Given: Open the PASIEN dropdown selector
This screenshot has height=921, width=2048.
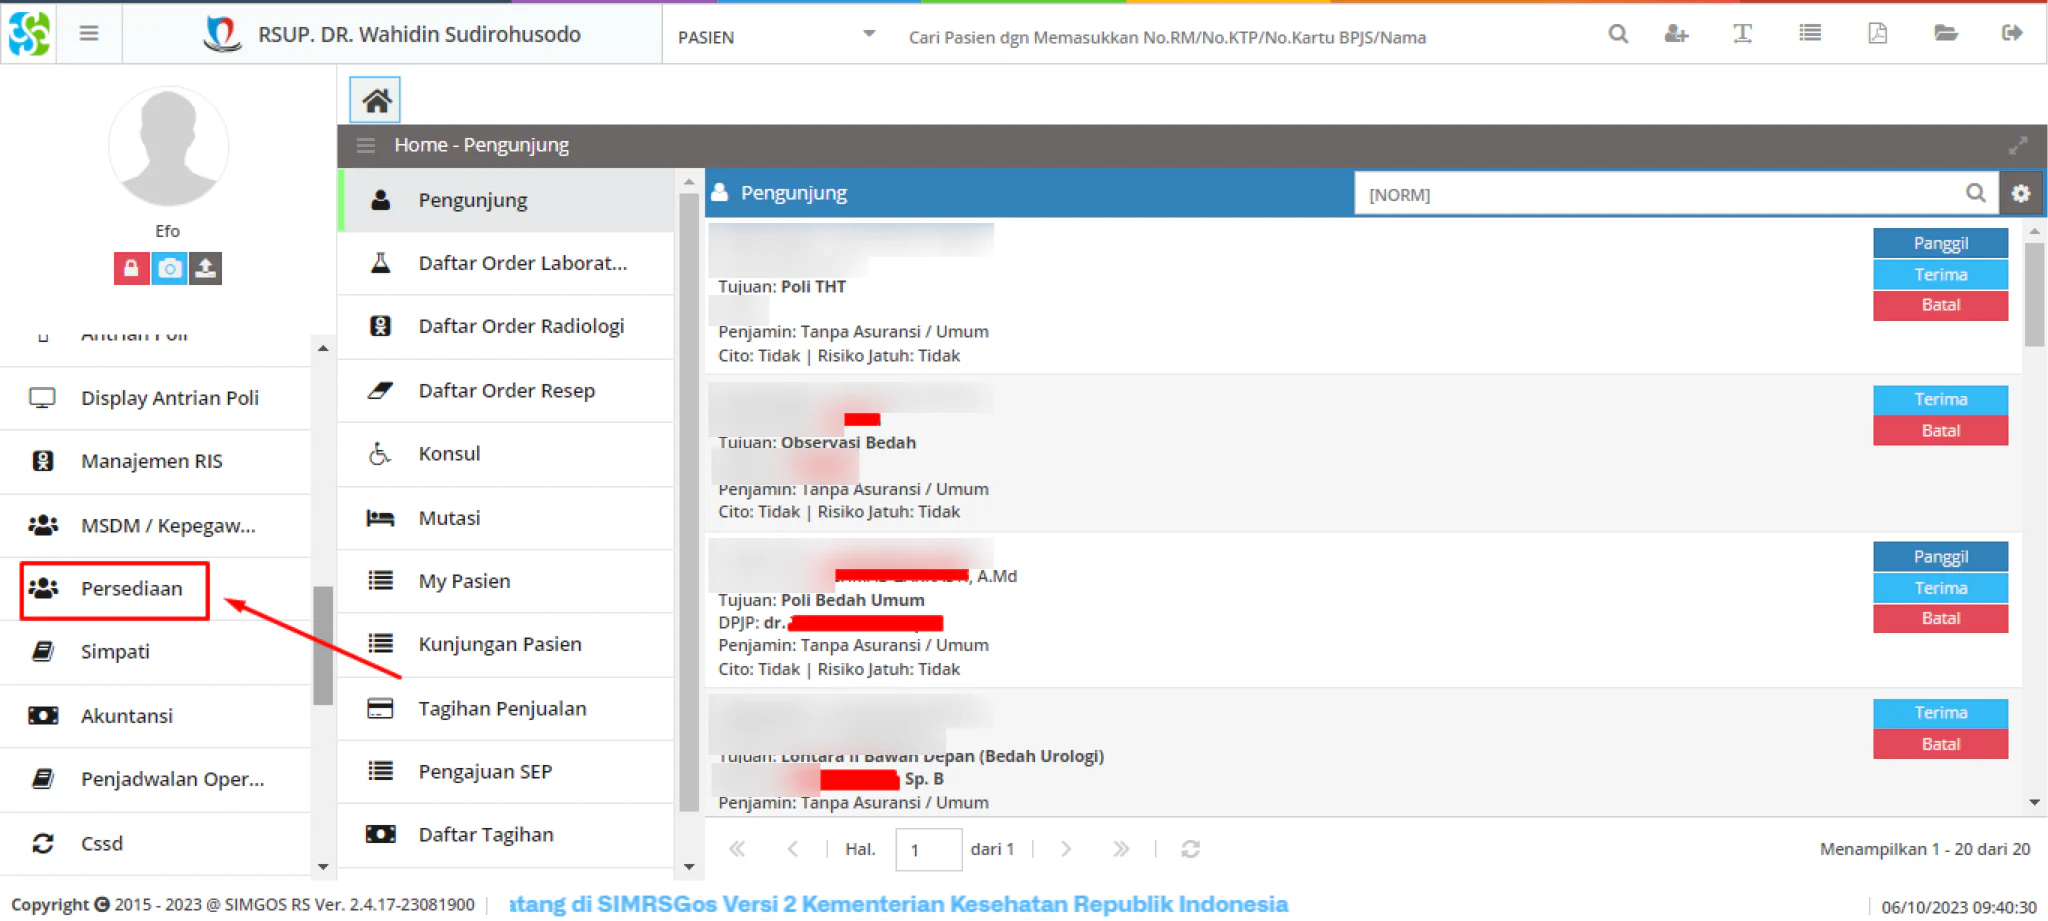Looking at the screenshot, I should 777,37.
